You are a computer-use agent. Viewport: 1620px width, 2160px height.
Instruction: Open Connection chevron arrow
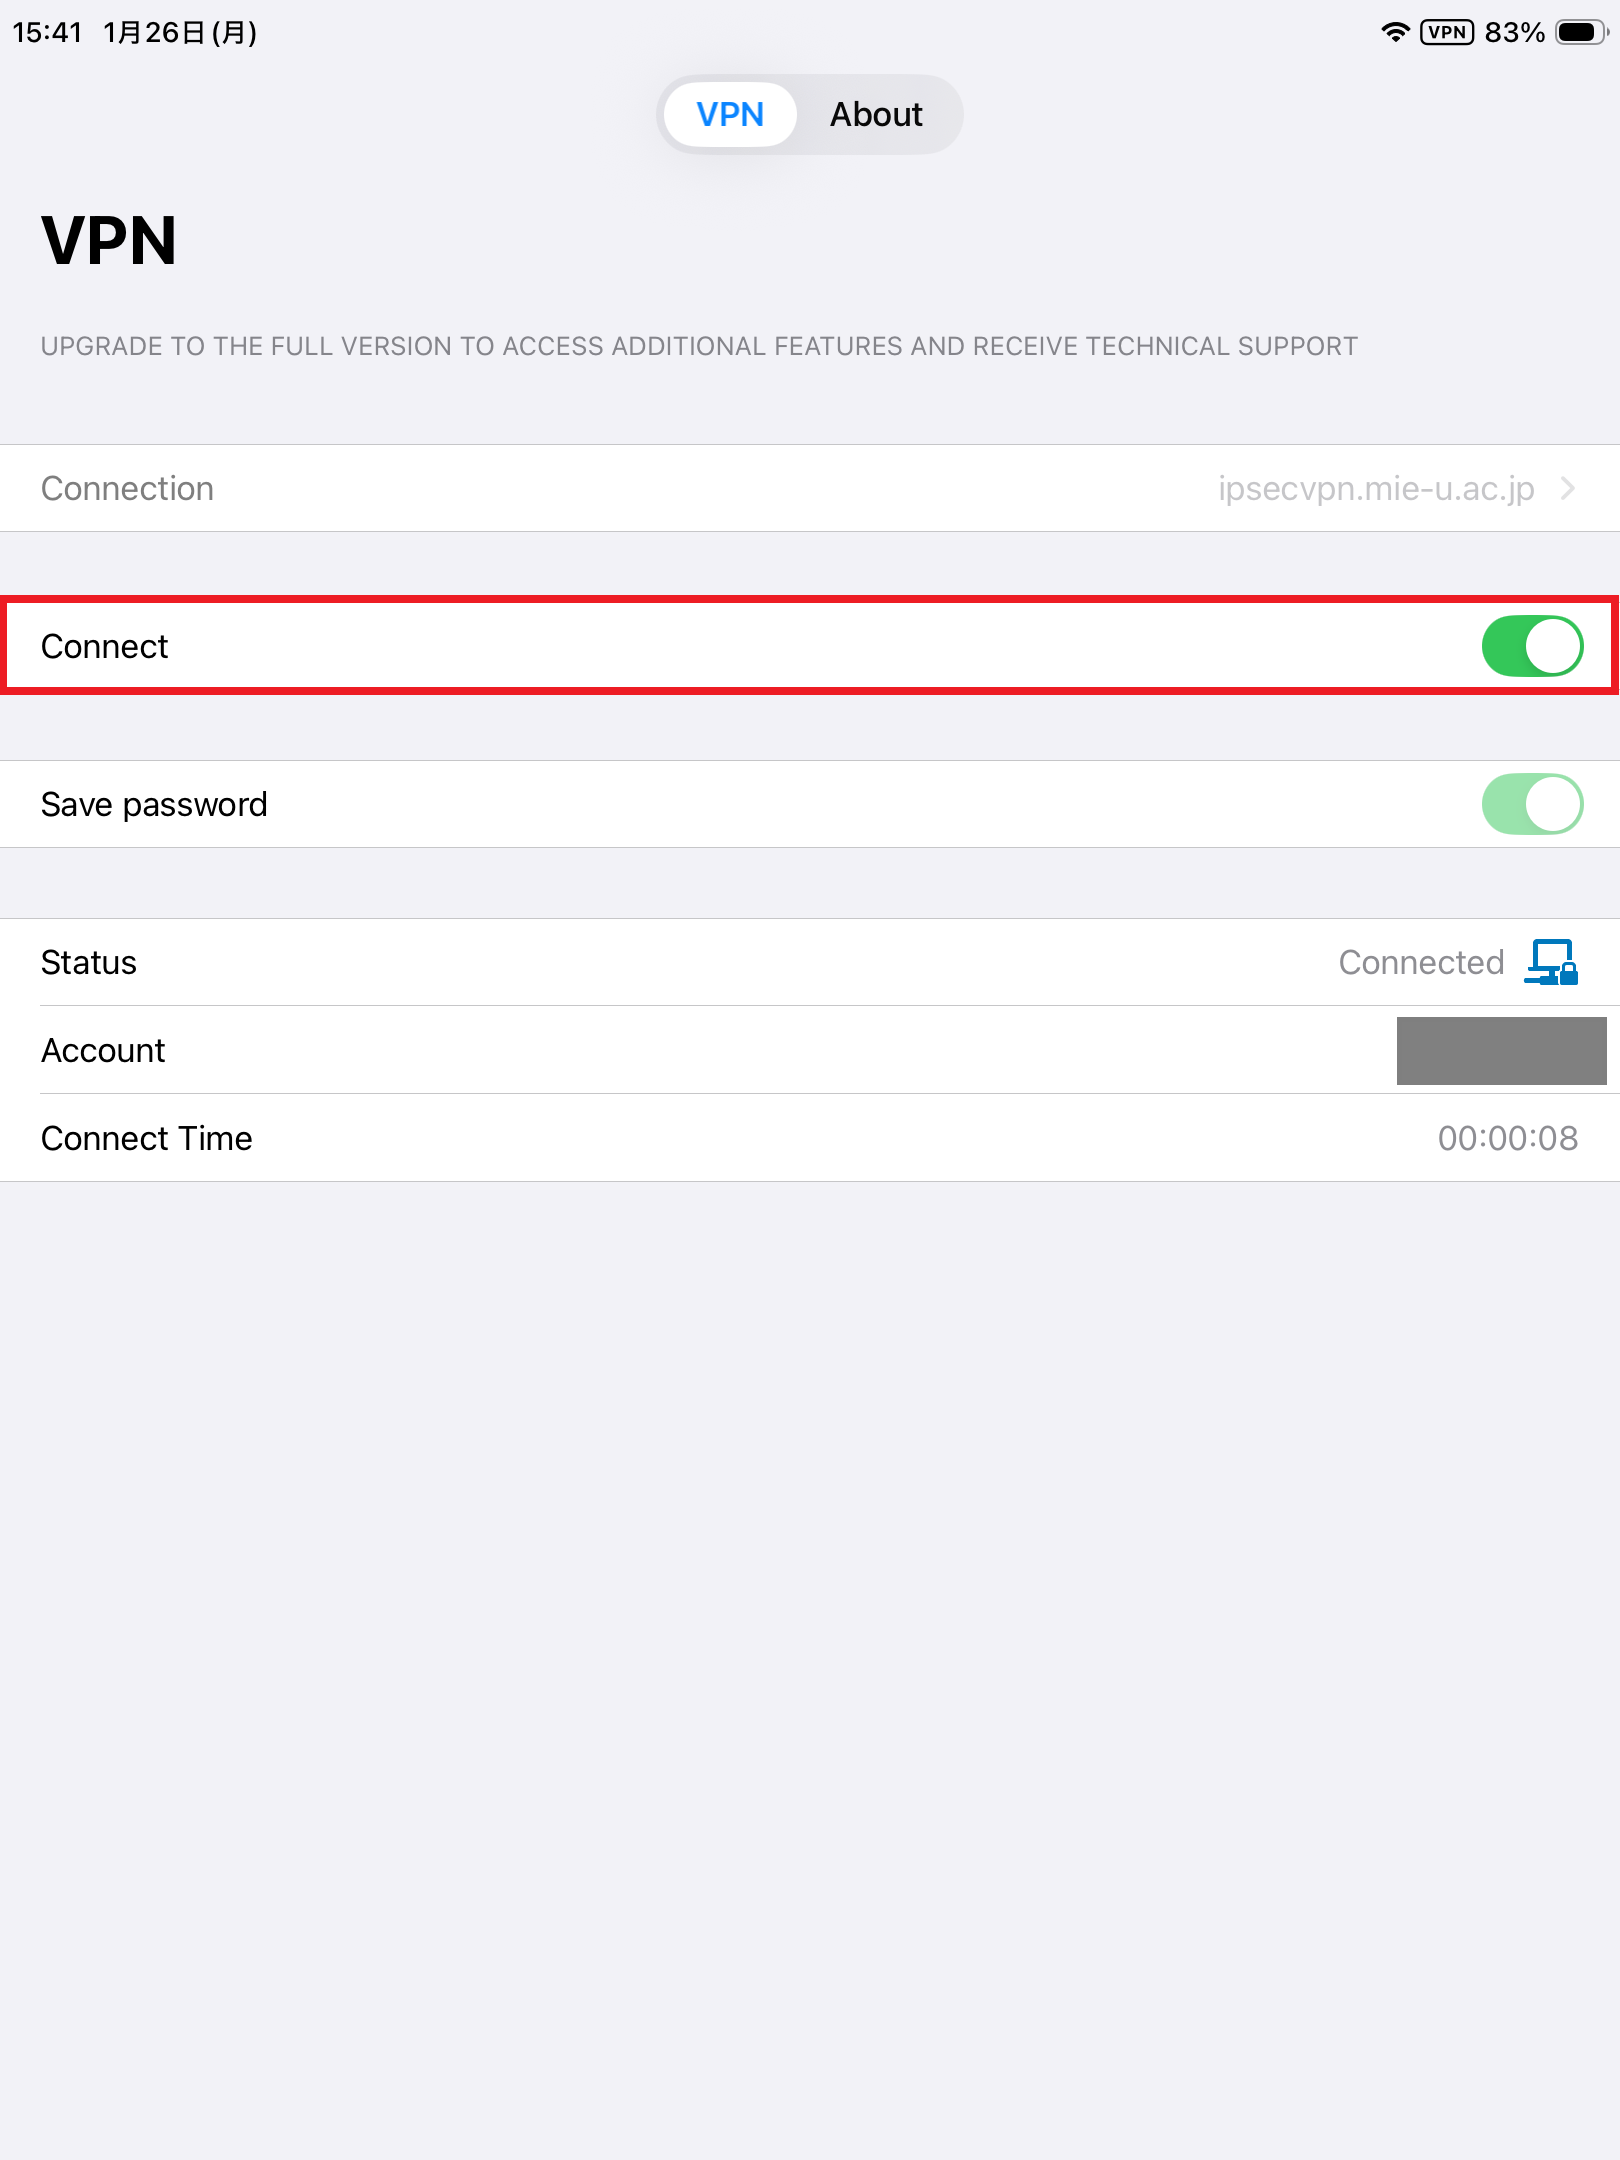click(1568, 488)
